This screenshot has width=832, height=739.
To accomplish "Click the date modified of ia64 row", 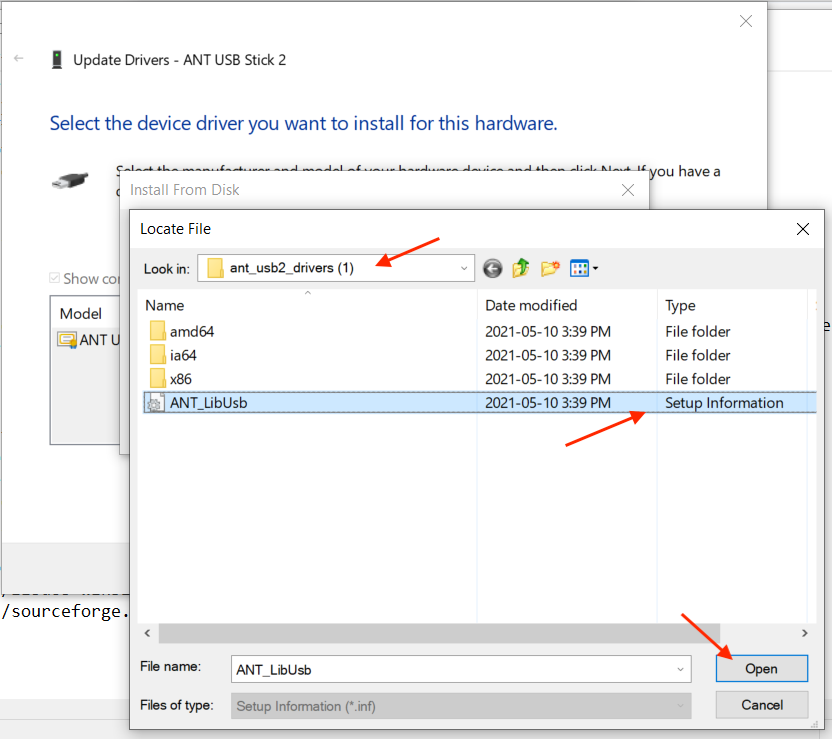I will tap(548, 355).
